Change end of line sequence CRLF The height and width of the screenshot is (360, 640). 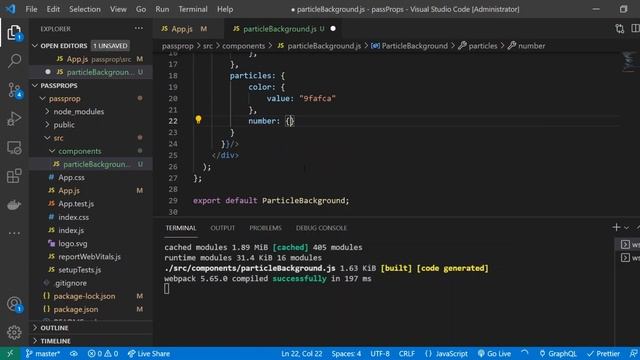point(407,353)
